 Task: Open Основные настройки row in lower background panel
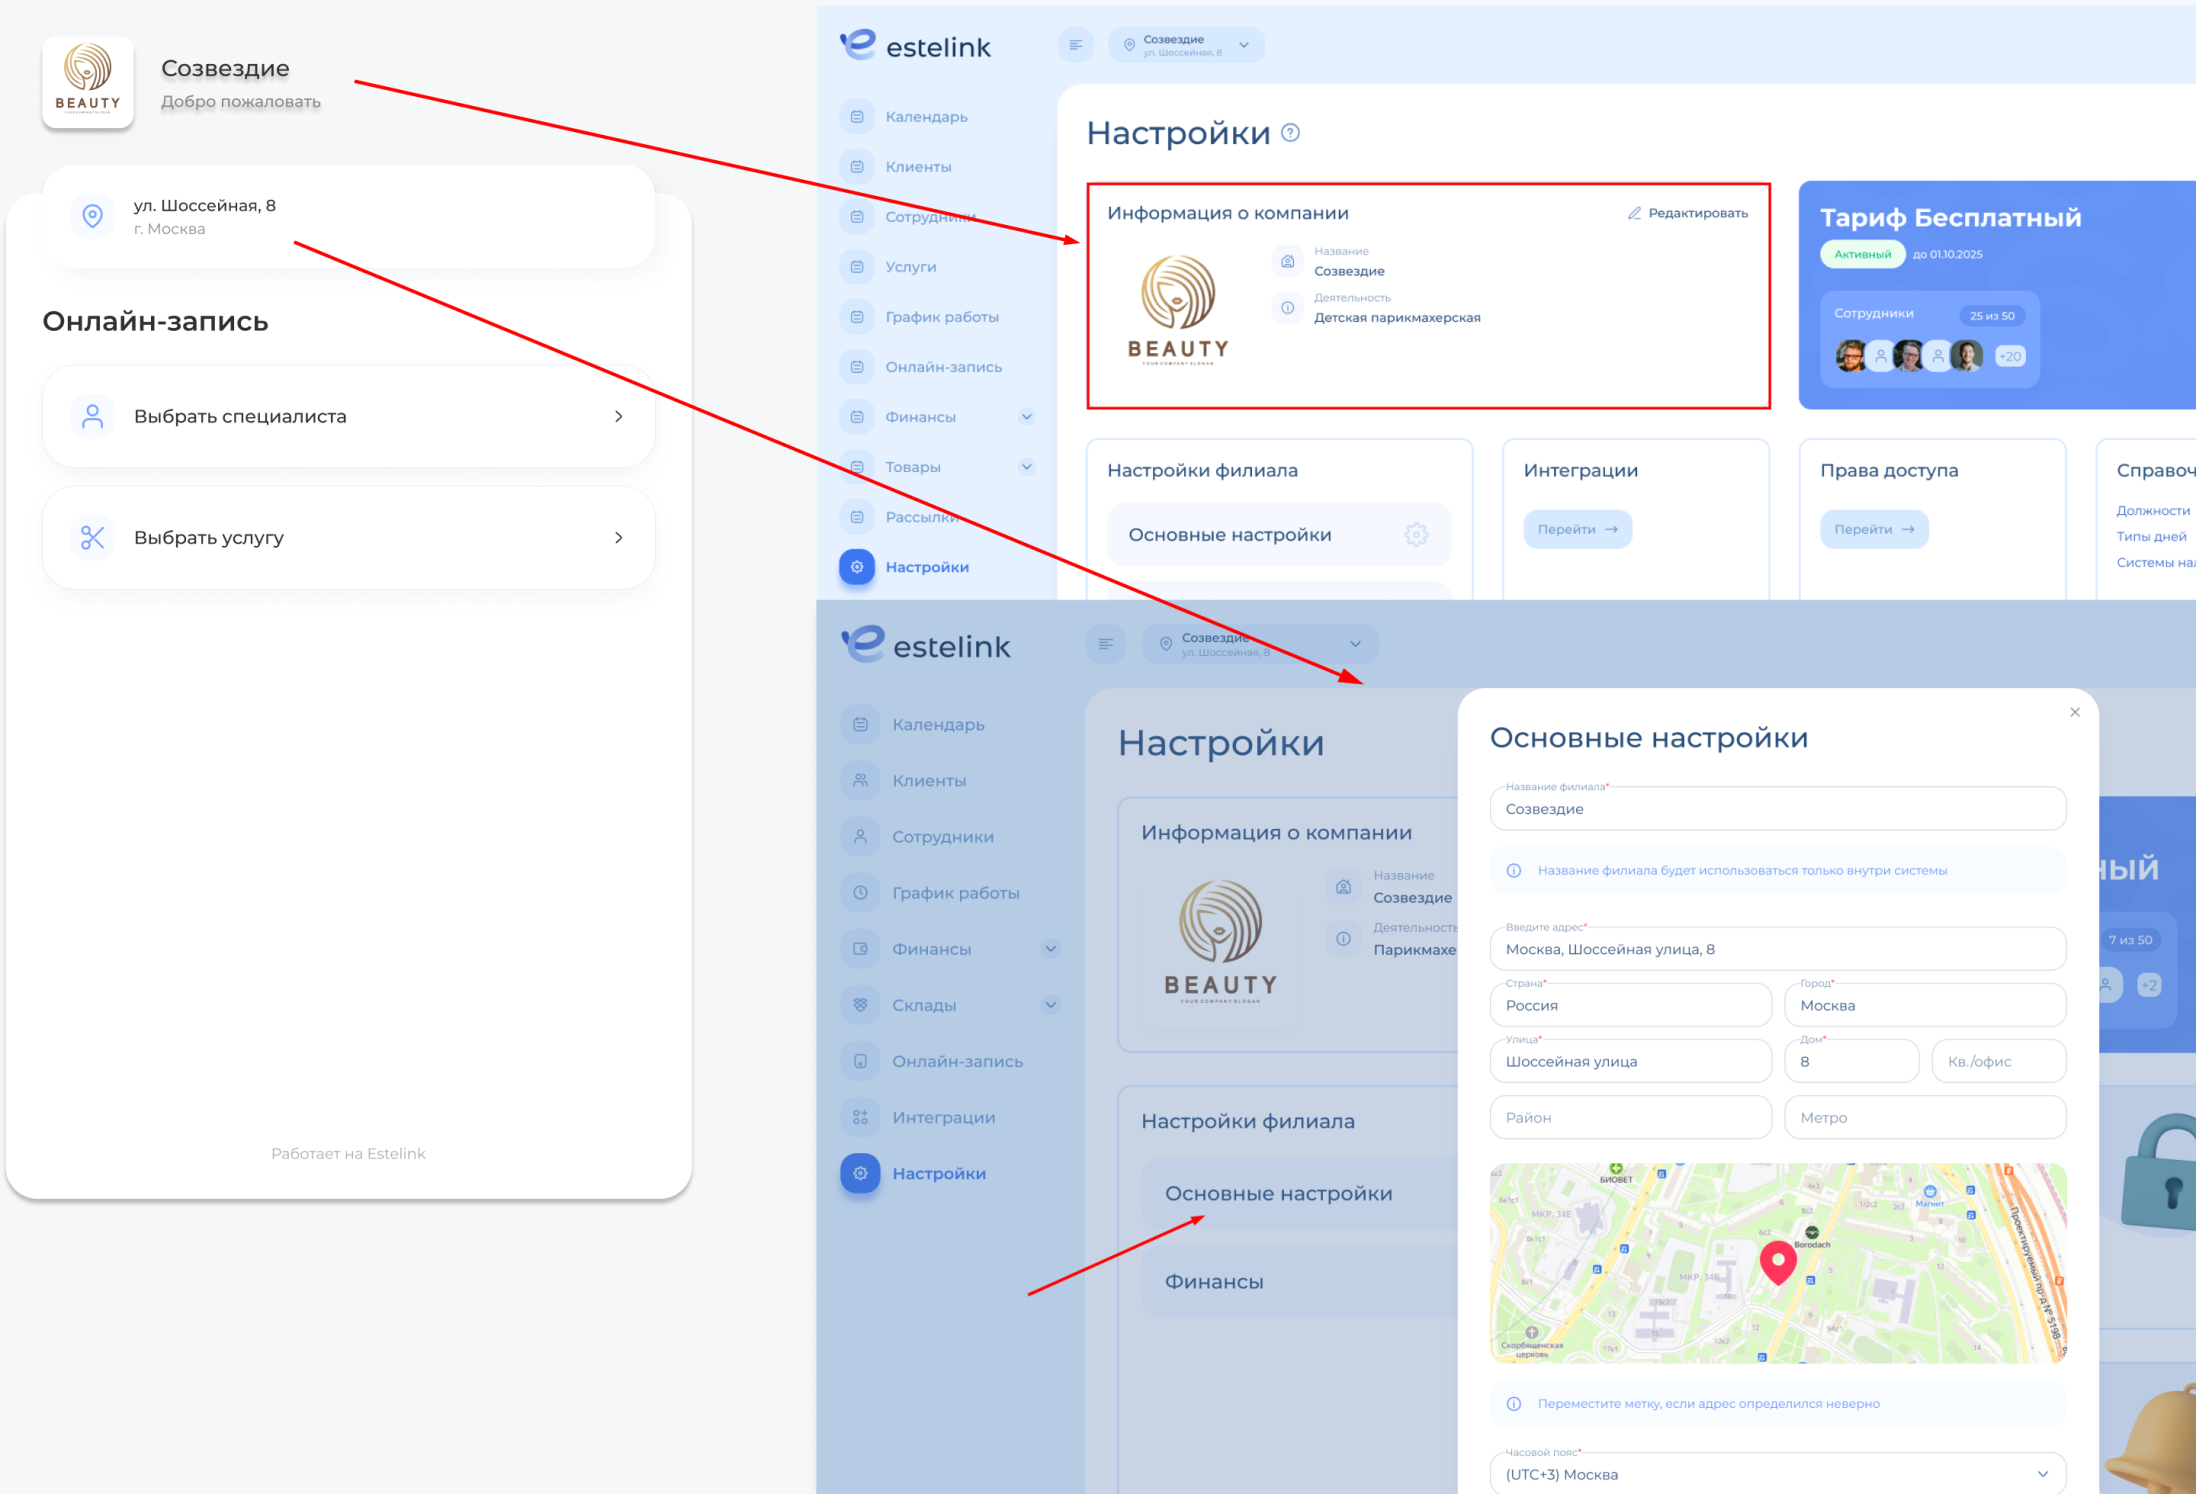coord(1299,1193)
